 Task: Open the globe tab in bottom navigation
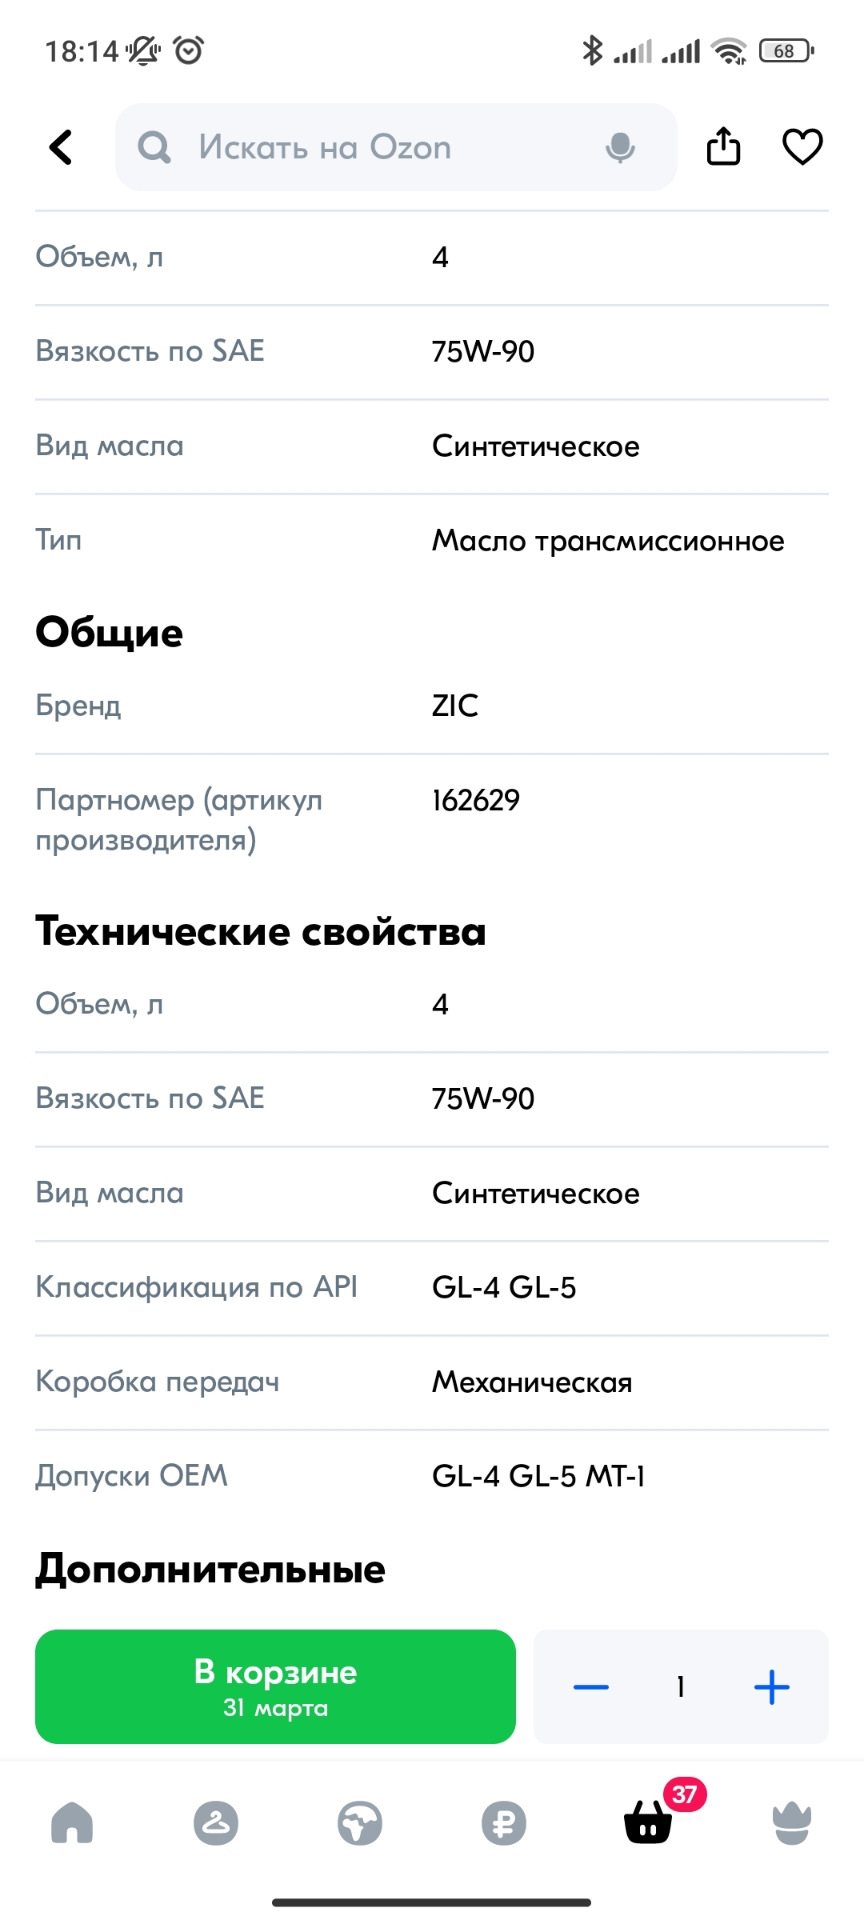(360, 1823)
